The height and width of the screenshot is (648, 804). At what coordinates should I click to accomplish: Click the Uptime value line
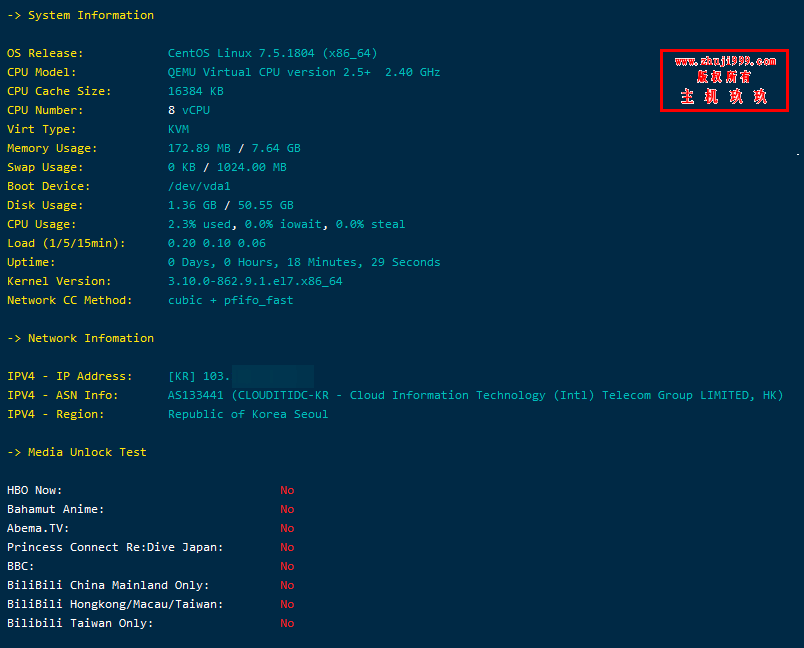[x=304, y=262]
